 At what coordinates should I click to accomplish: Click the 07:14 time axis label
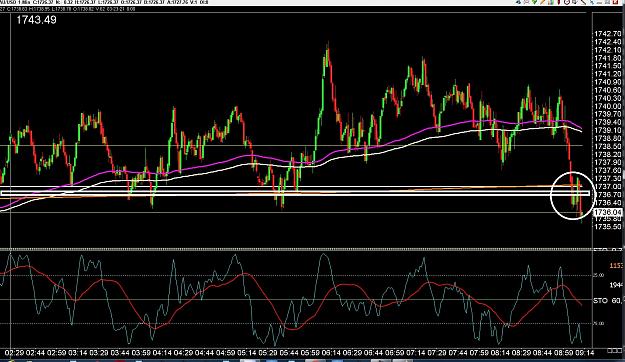415,353
